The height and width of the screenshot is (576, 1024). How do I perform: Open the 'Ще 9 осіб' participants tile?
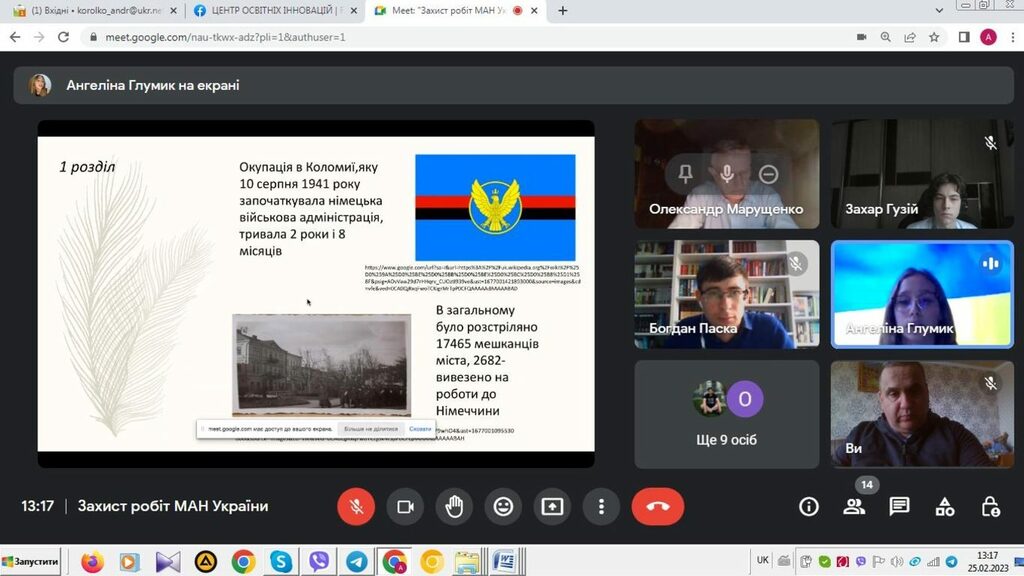pyautogui.click(x=726, y=414)
